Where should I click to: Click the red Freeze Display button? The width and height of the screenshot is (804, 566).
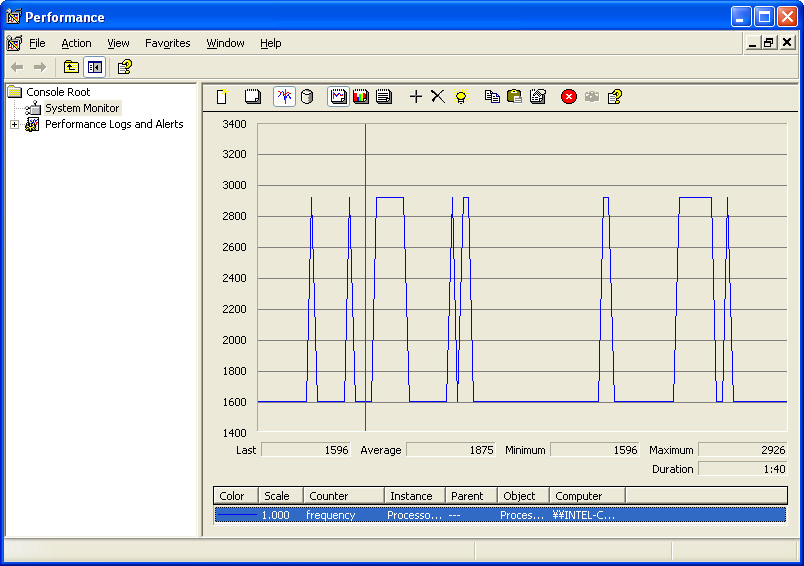pos(569,97)
